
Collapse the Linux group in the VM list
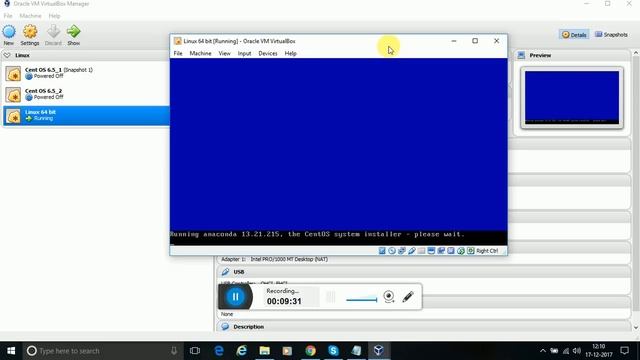click(7, 55)
